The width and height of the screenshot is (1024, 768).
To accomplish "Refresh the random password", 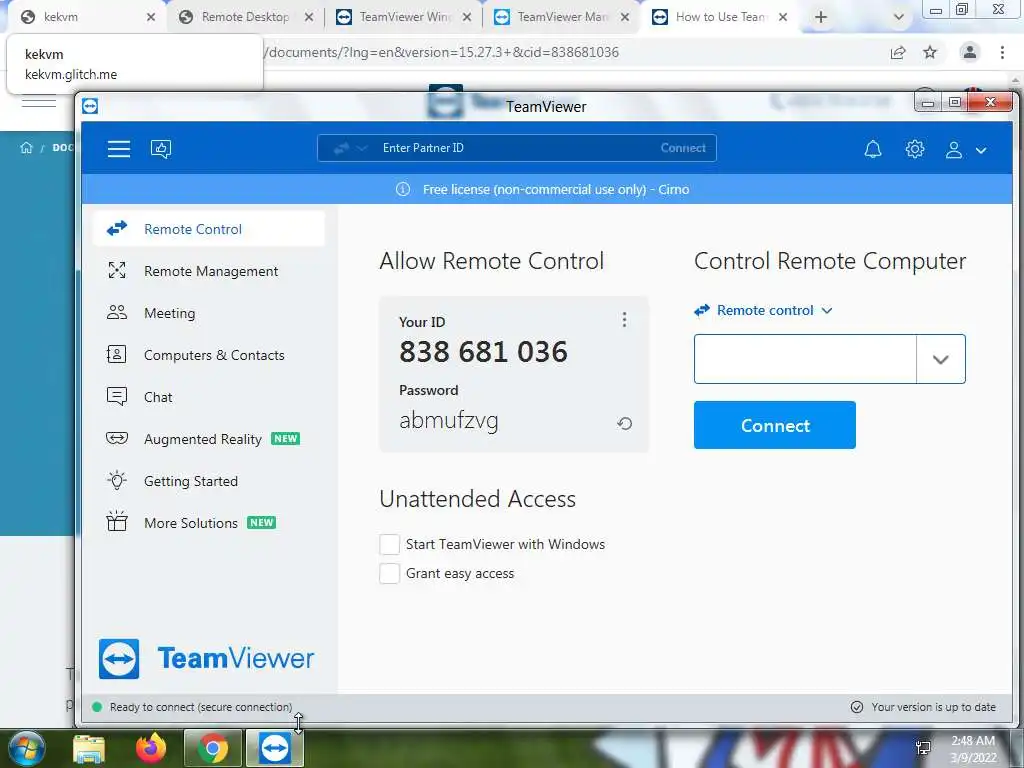I will [624, 423].
